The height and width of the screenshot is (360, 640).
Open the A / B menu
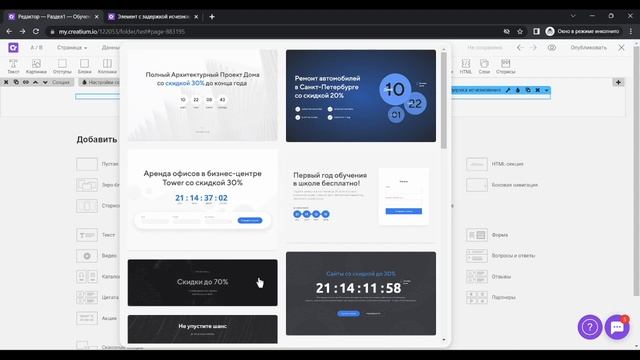pyautogui.click(x=36, y=48)
